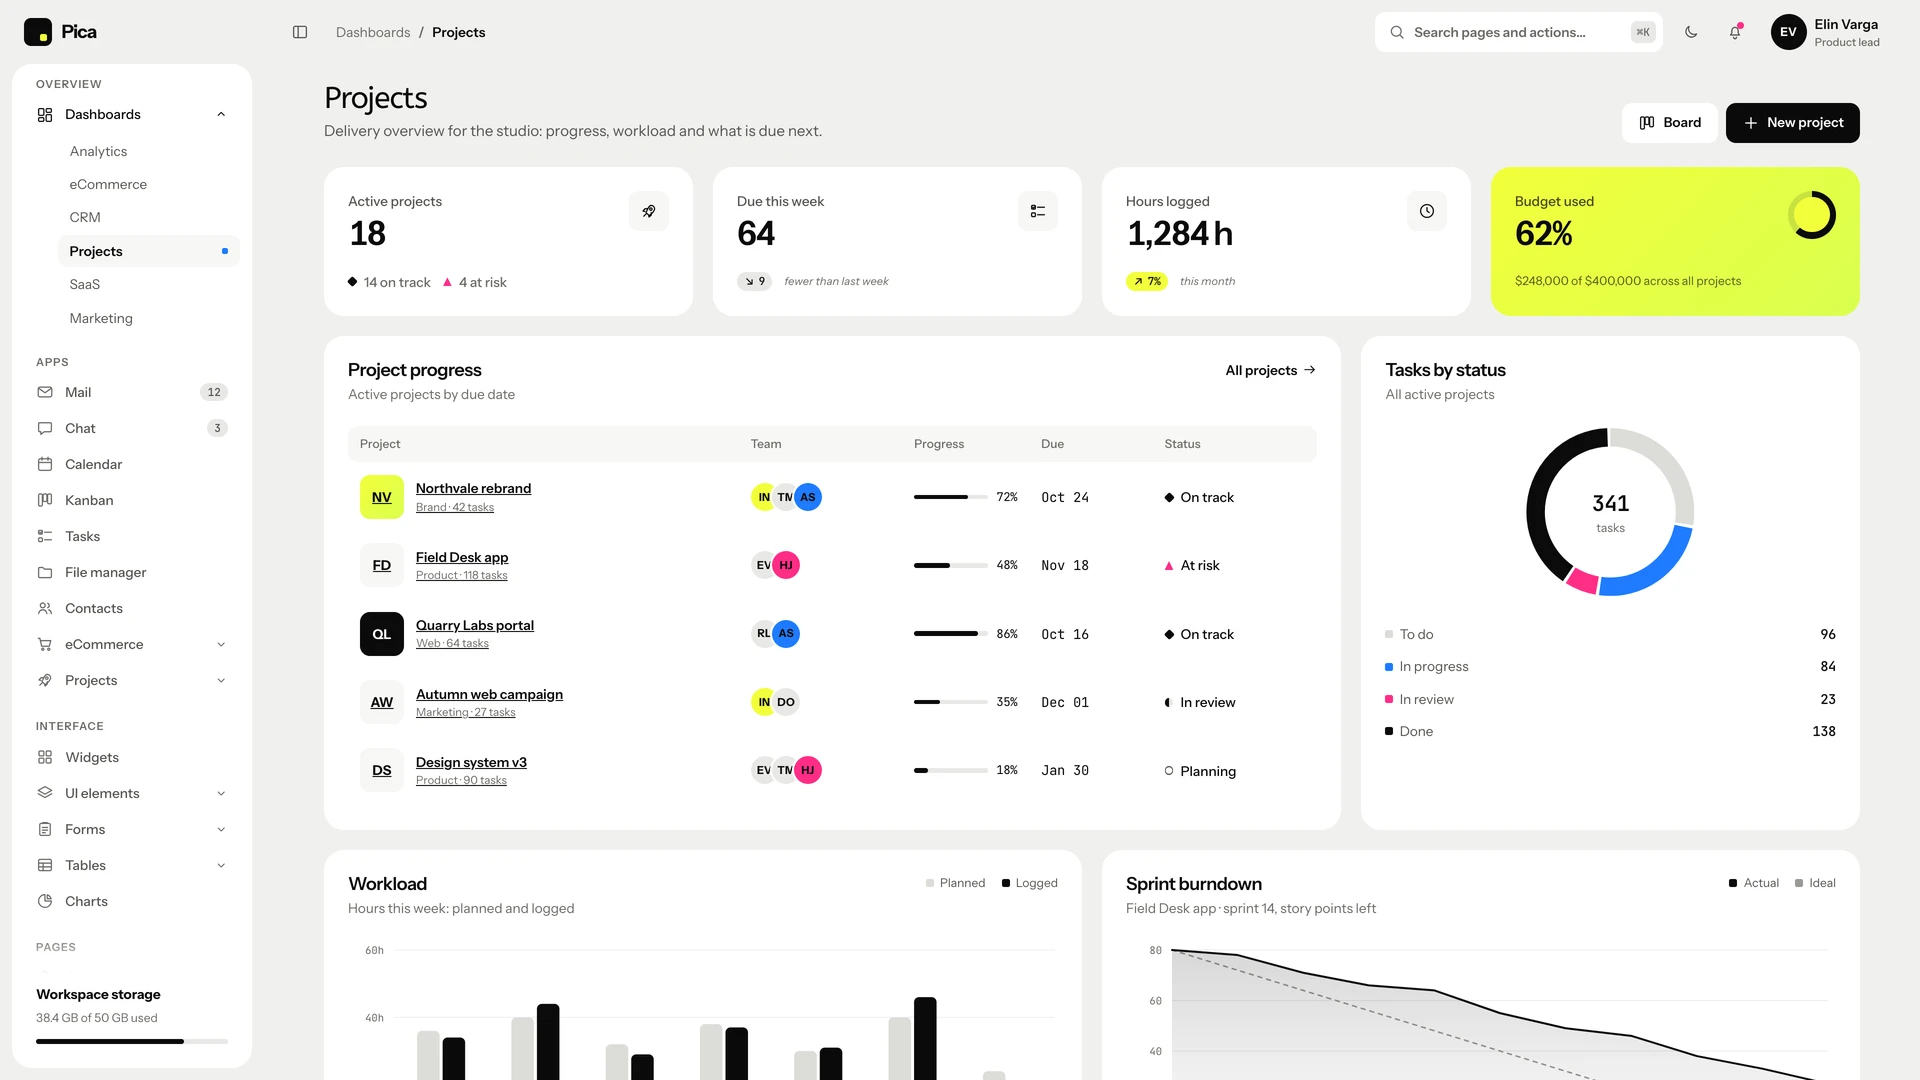1920x1080 pixels.
Task: Click the Calendar sidebar icon
Action: pos(45,464)
